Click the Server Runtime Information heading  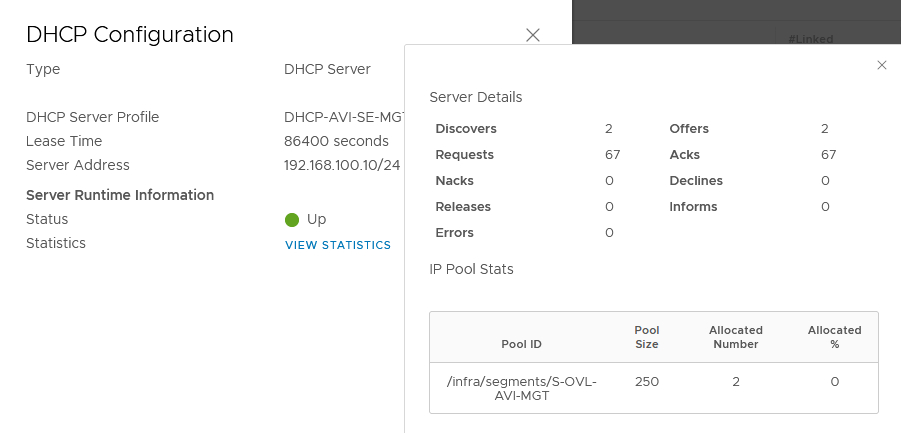(120, 195)
